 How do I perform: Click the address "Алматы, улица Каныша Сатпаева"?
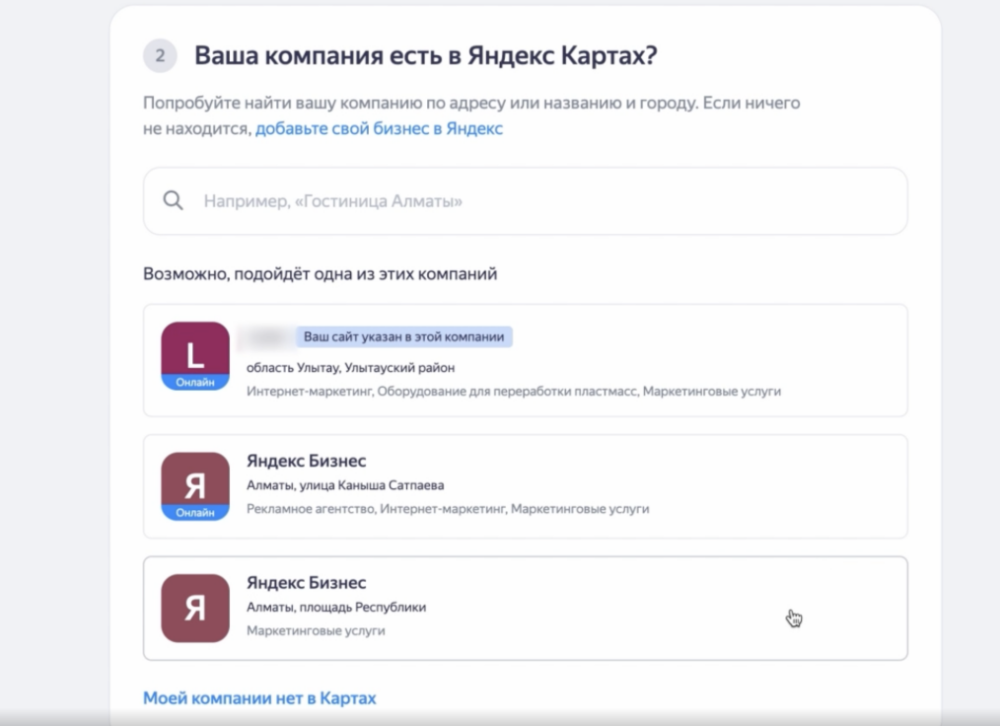345,485
